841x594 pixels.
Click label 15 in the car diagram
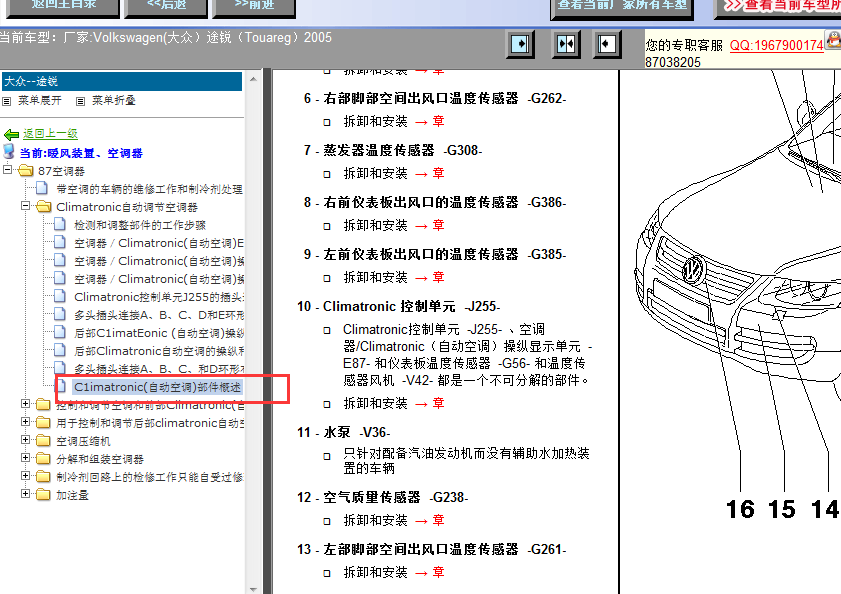781,509
